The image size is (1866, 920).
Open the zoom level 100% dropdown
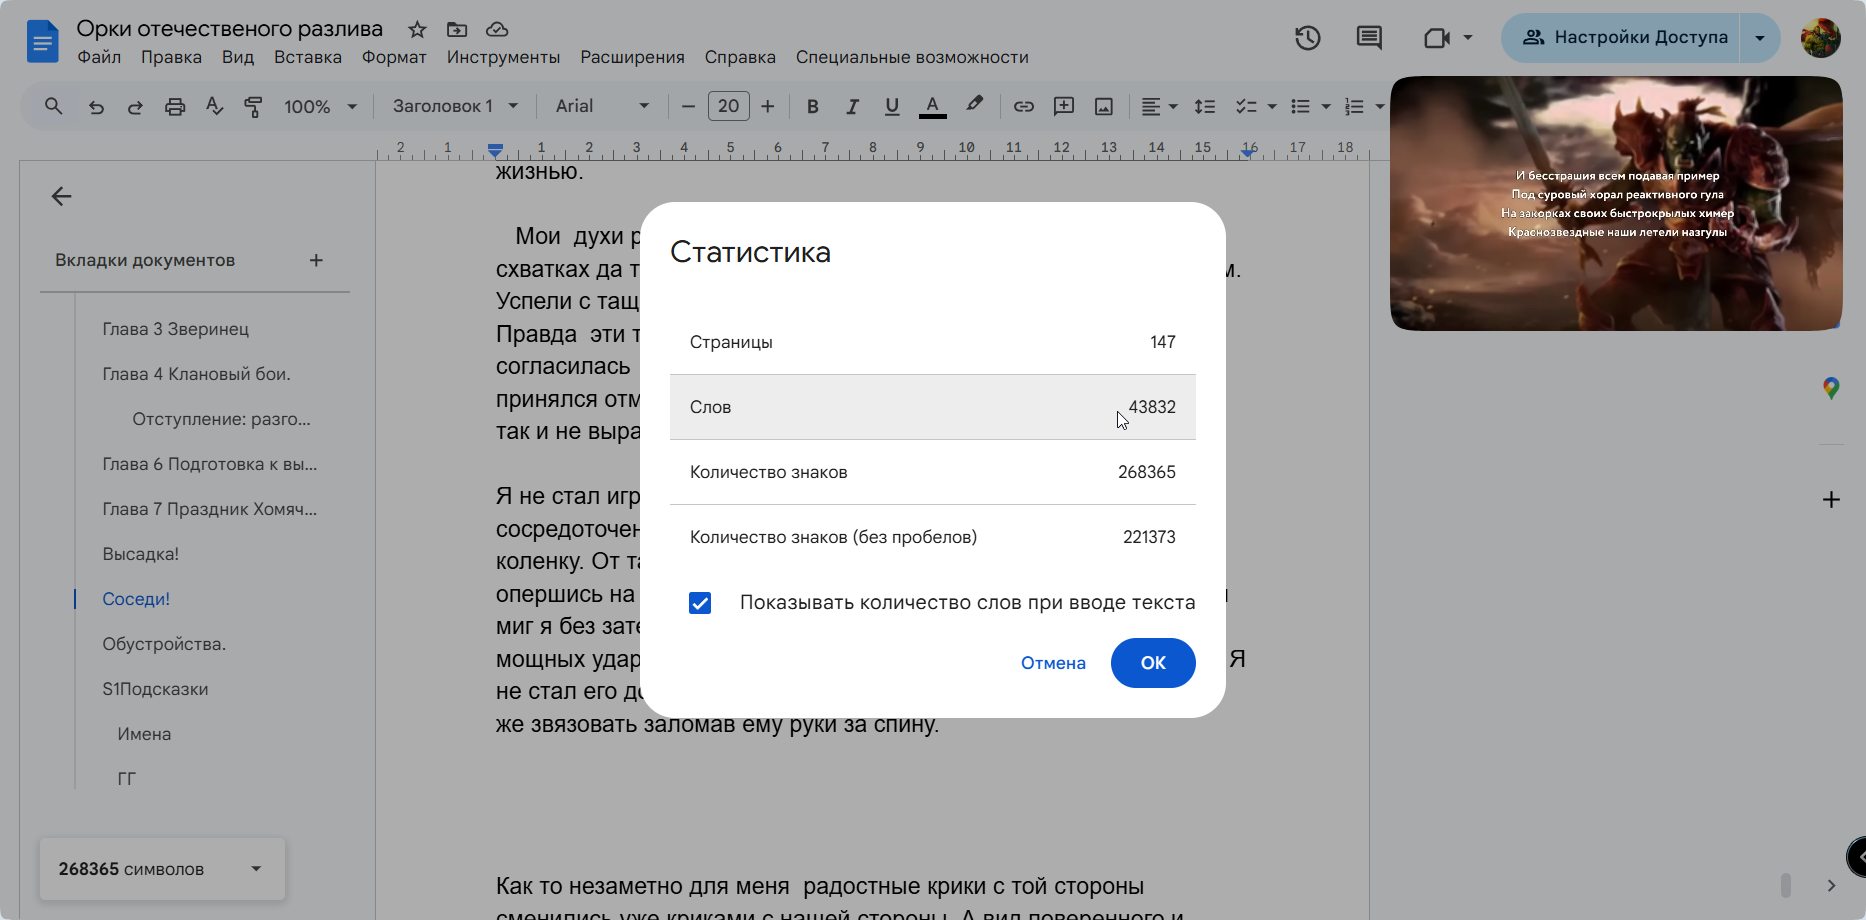(320, 106)
